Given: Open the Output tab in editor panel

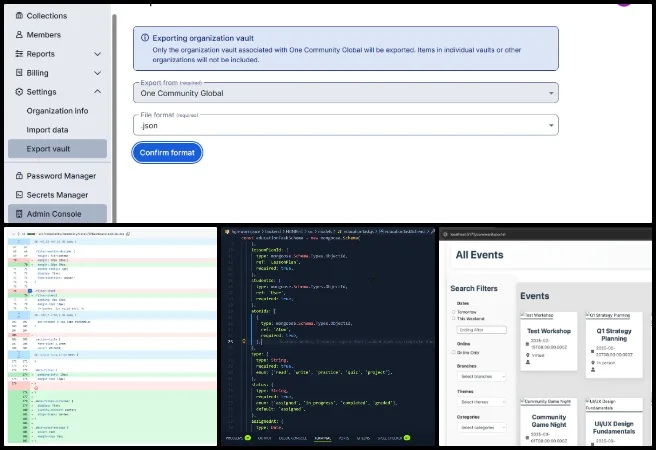Looking at the screenshot, I should (x=264, y=438).
